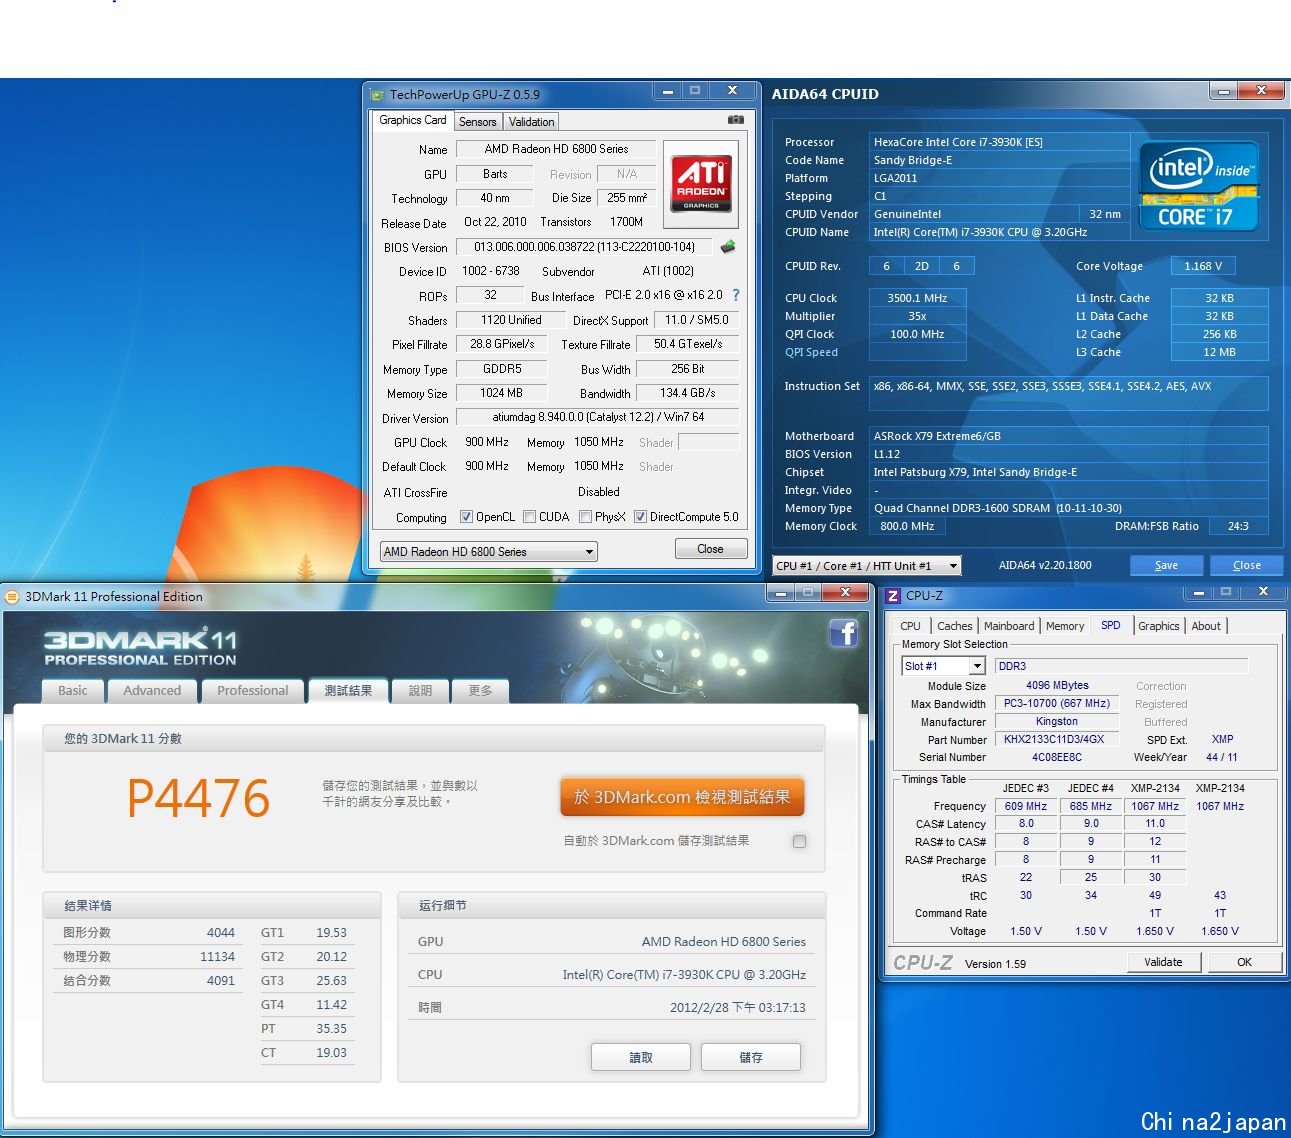Switch to the Caches tab in CPU-Z
This screenshot has width=1291, height=1138.
(954, 626)
